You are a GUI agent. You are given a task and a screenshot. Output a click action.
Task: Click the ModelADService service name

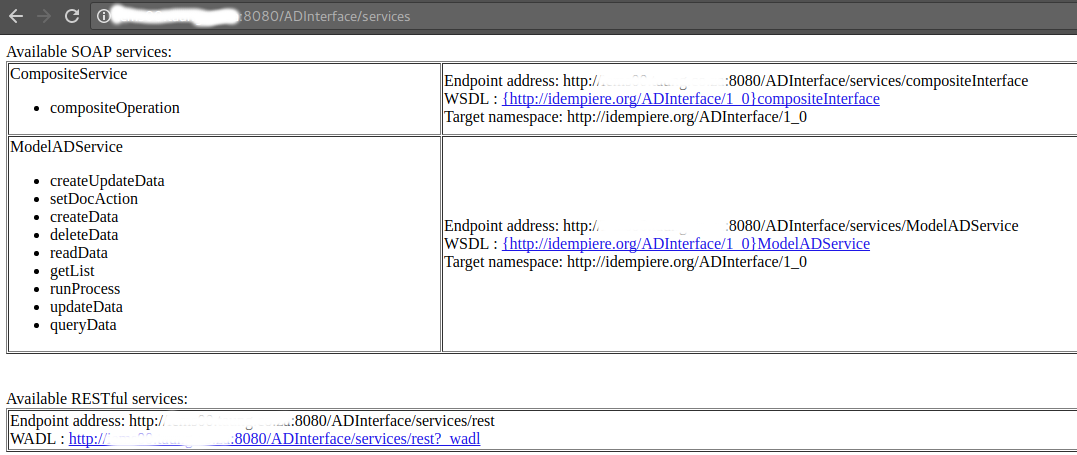67,146
